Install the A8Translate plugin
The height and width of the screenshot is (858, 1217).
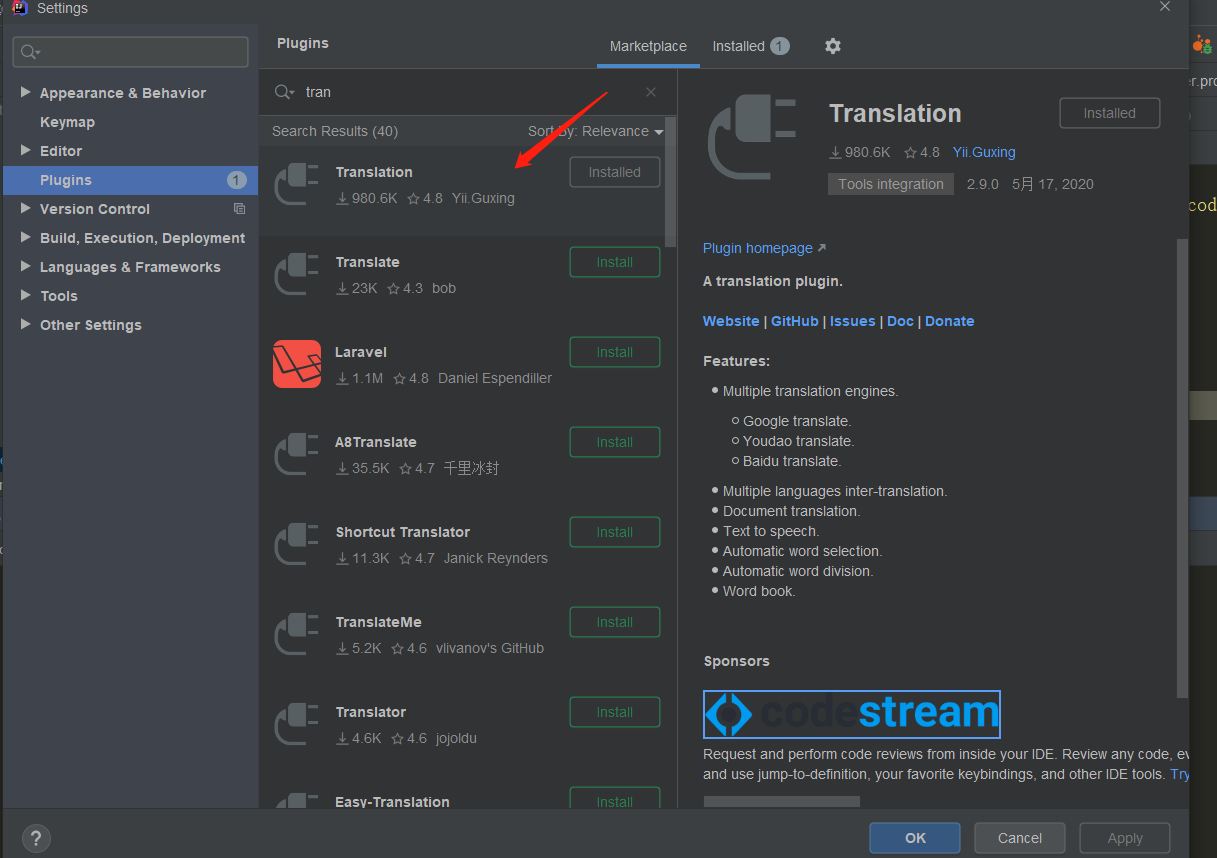(615, 442)
